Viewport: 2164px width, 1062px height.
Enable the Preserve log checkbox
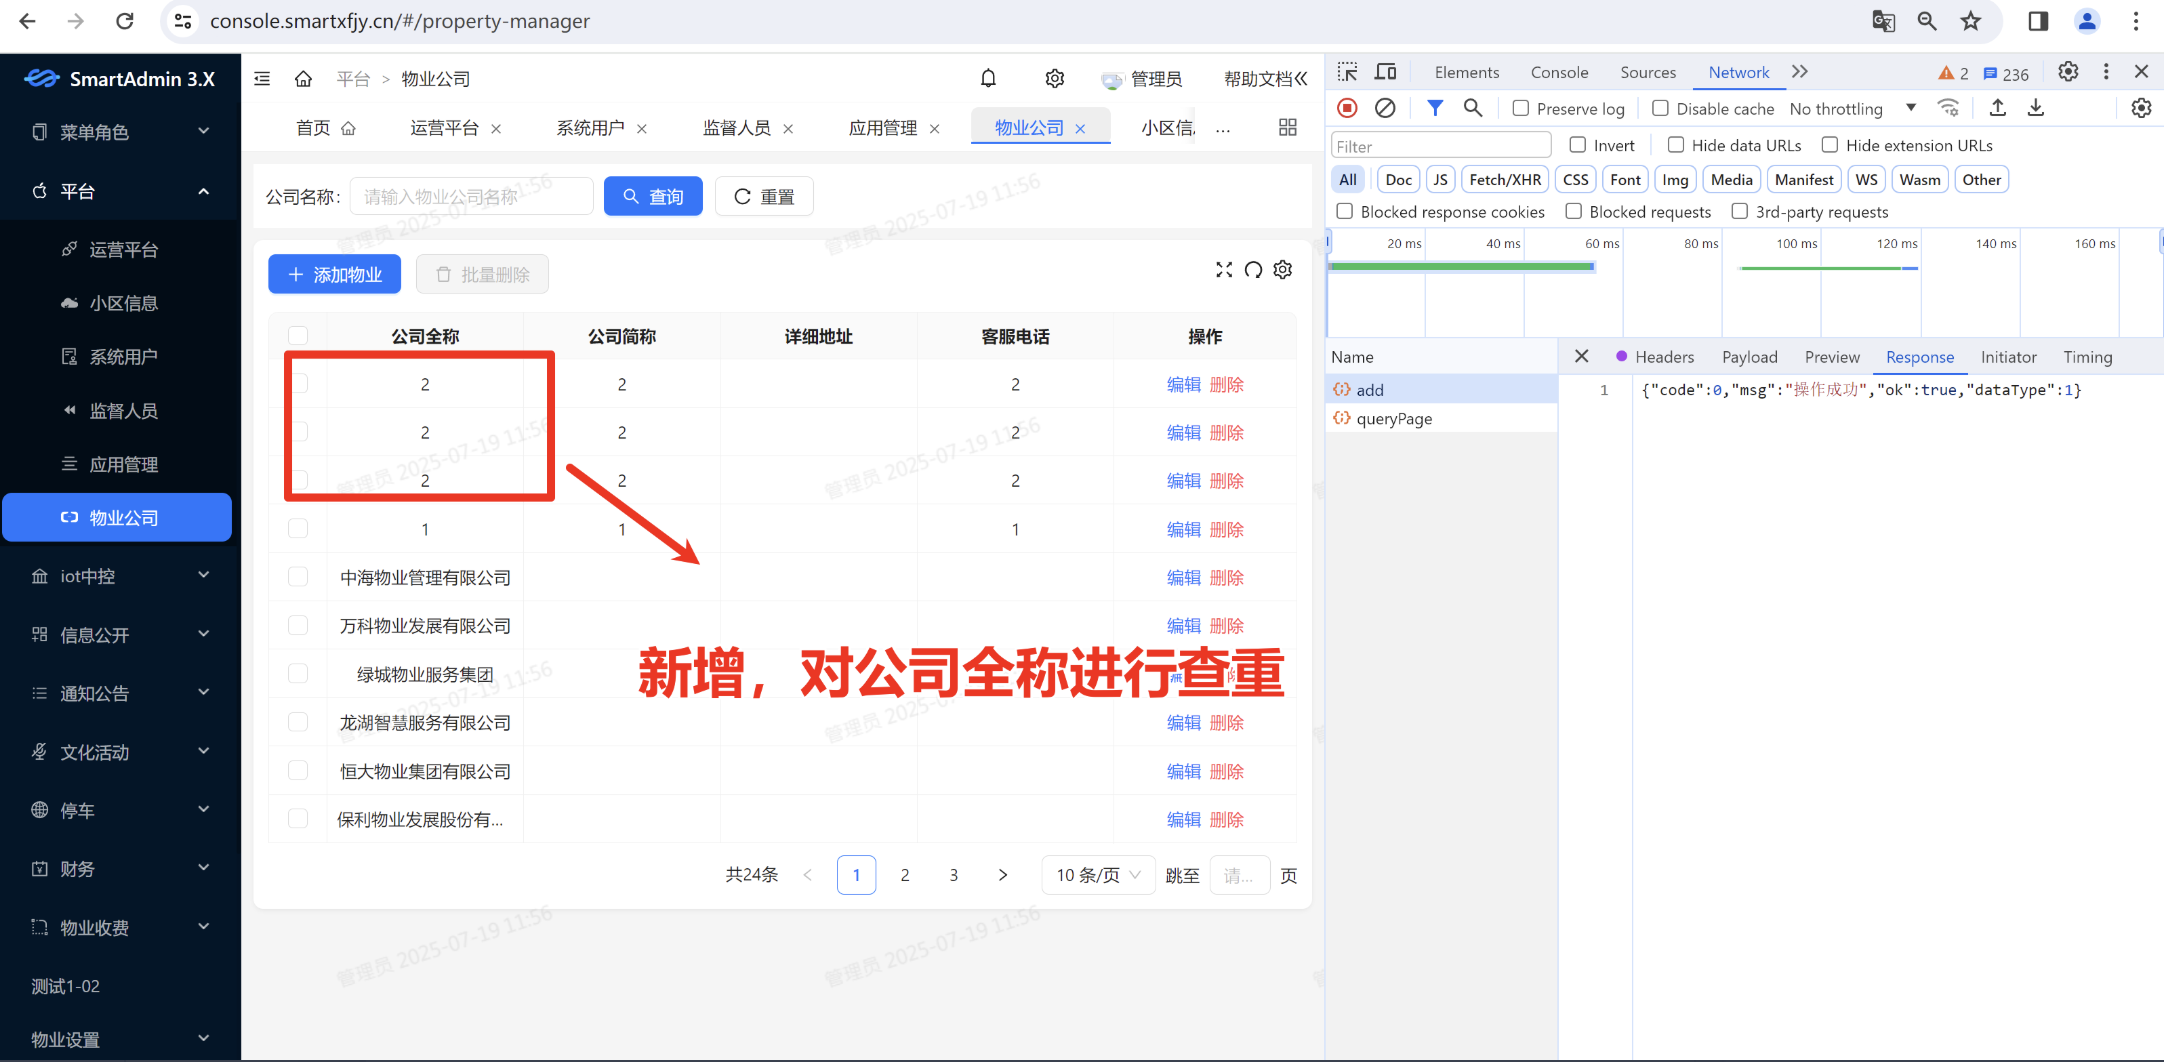1521,108
